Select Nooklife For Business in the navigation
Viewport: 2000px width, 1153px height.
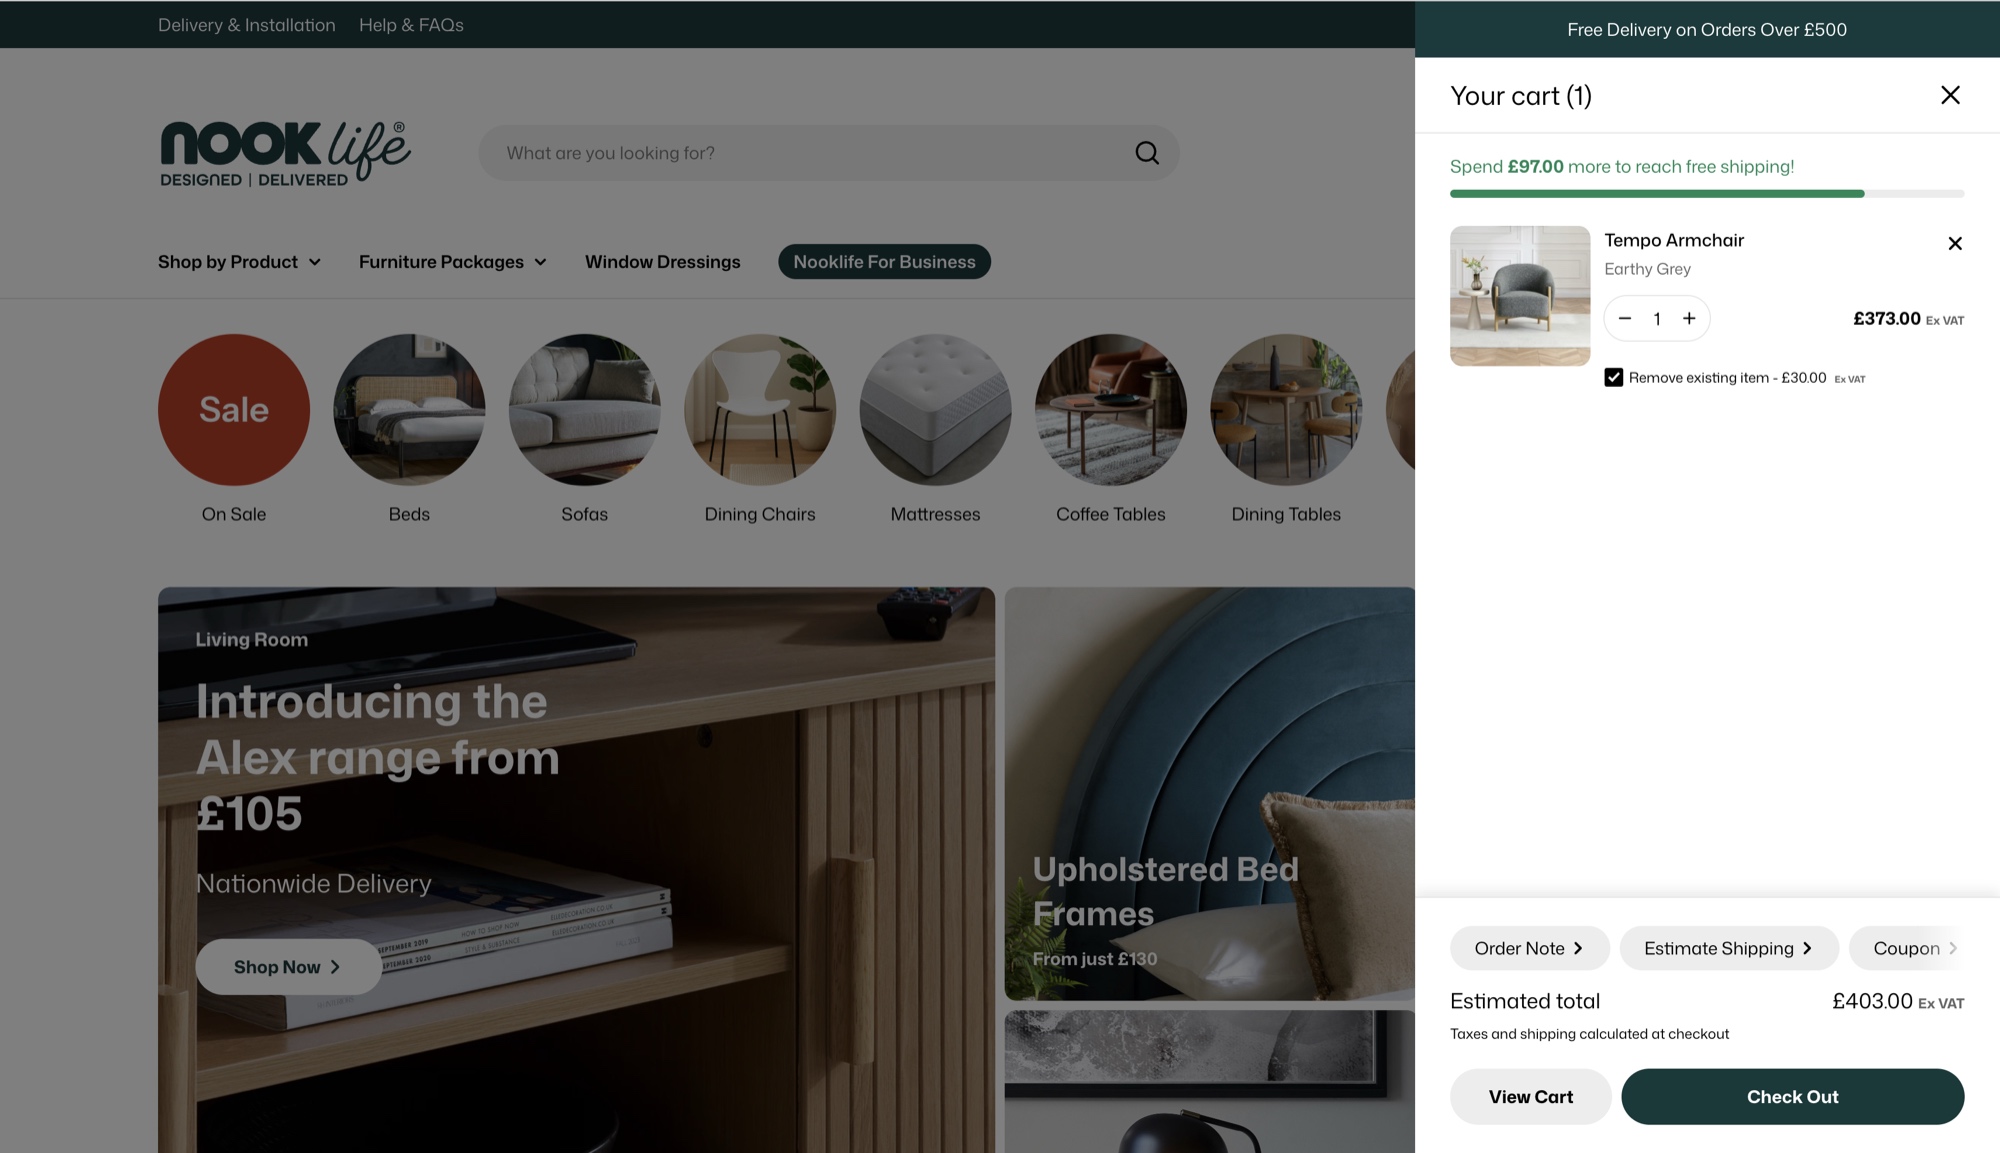884,261
